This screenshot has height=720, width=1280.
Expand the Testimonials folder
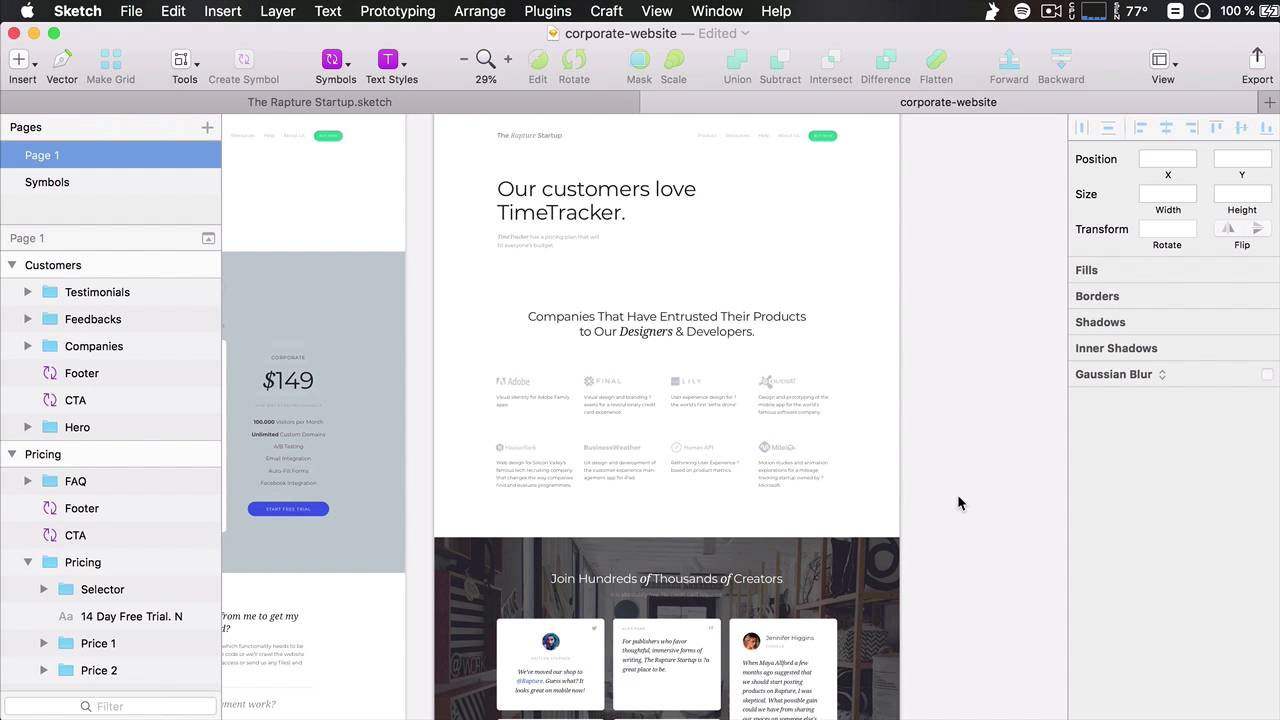point(28,292)
